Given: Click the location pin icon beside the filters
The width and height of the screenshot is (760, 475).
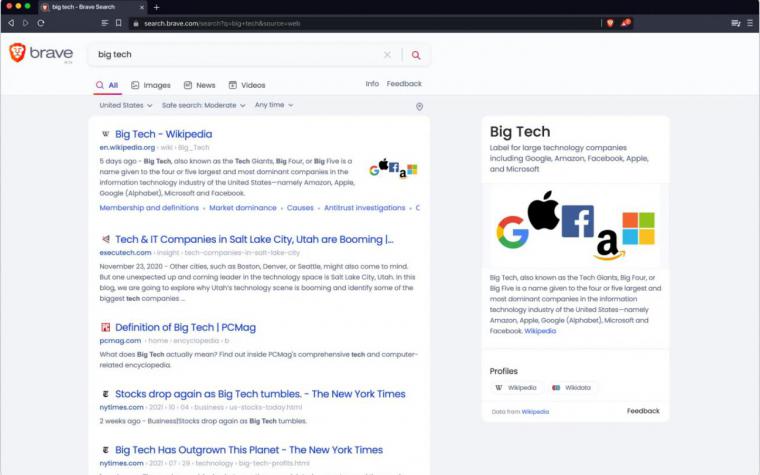Looking at the screenshot, I should click(420, 107).
